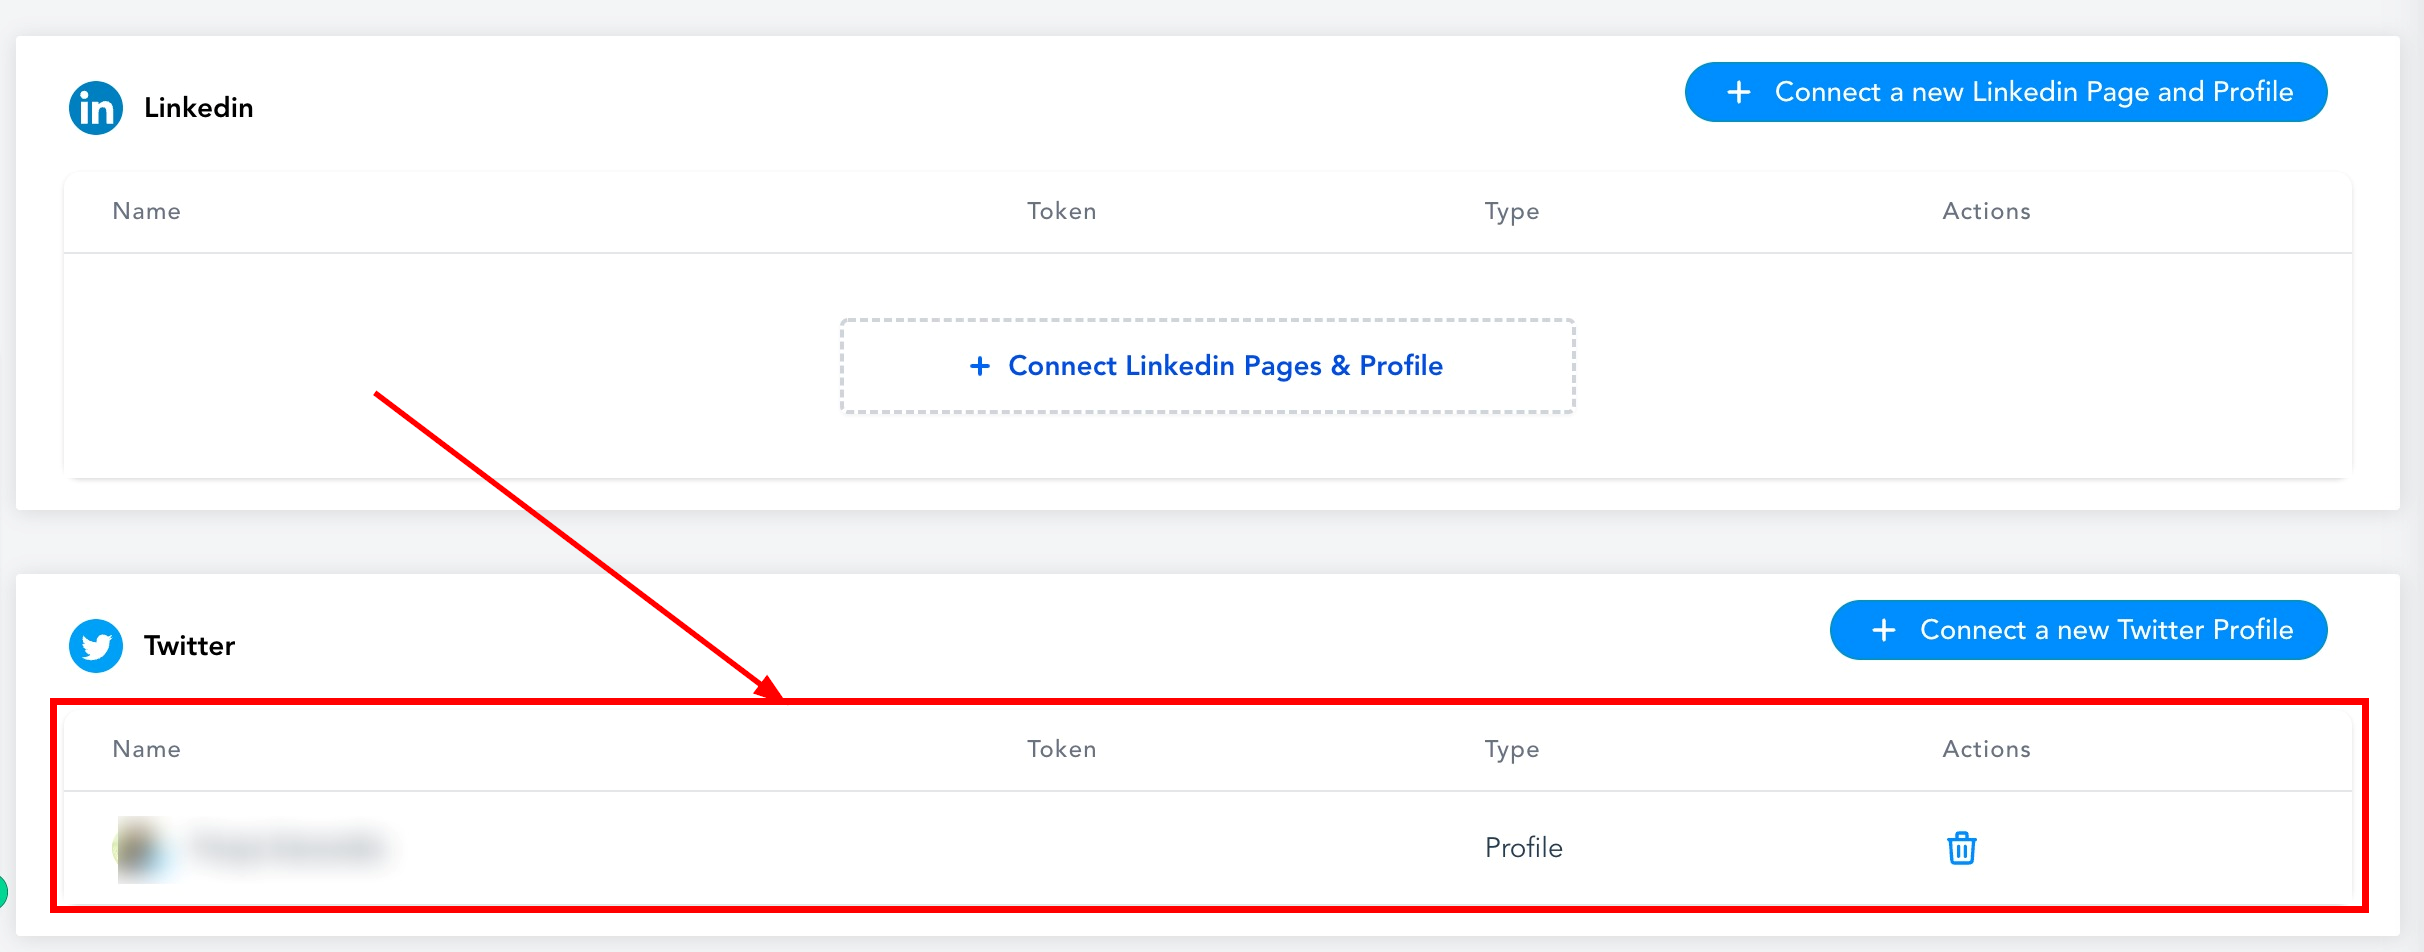Screen dimensions: 2424x952
Task: Click plus icon in Connect new Linkedin button
Action: coord(1739,92)
